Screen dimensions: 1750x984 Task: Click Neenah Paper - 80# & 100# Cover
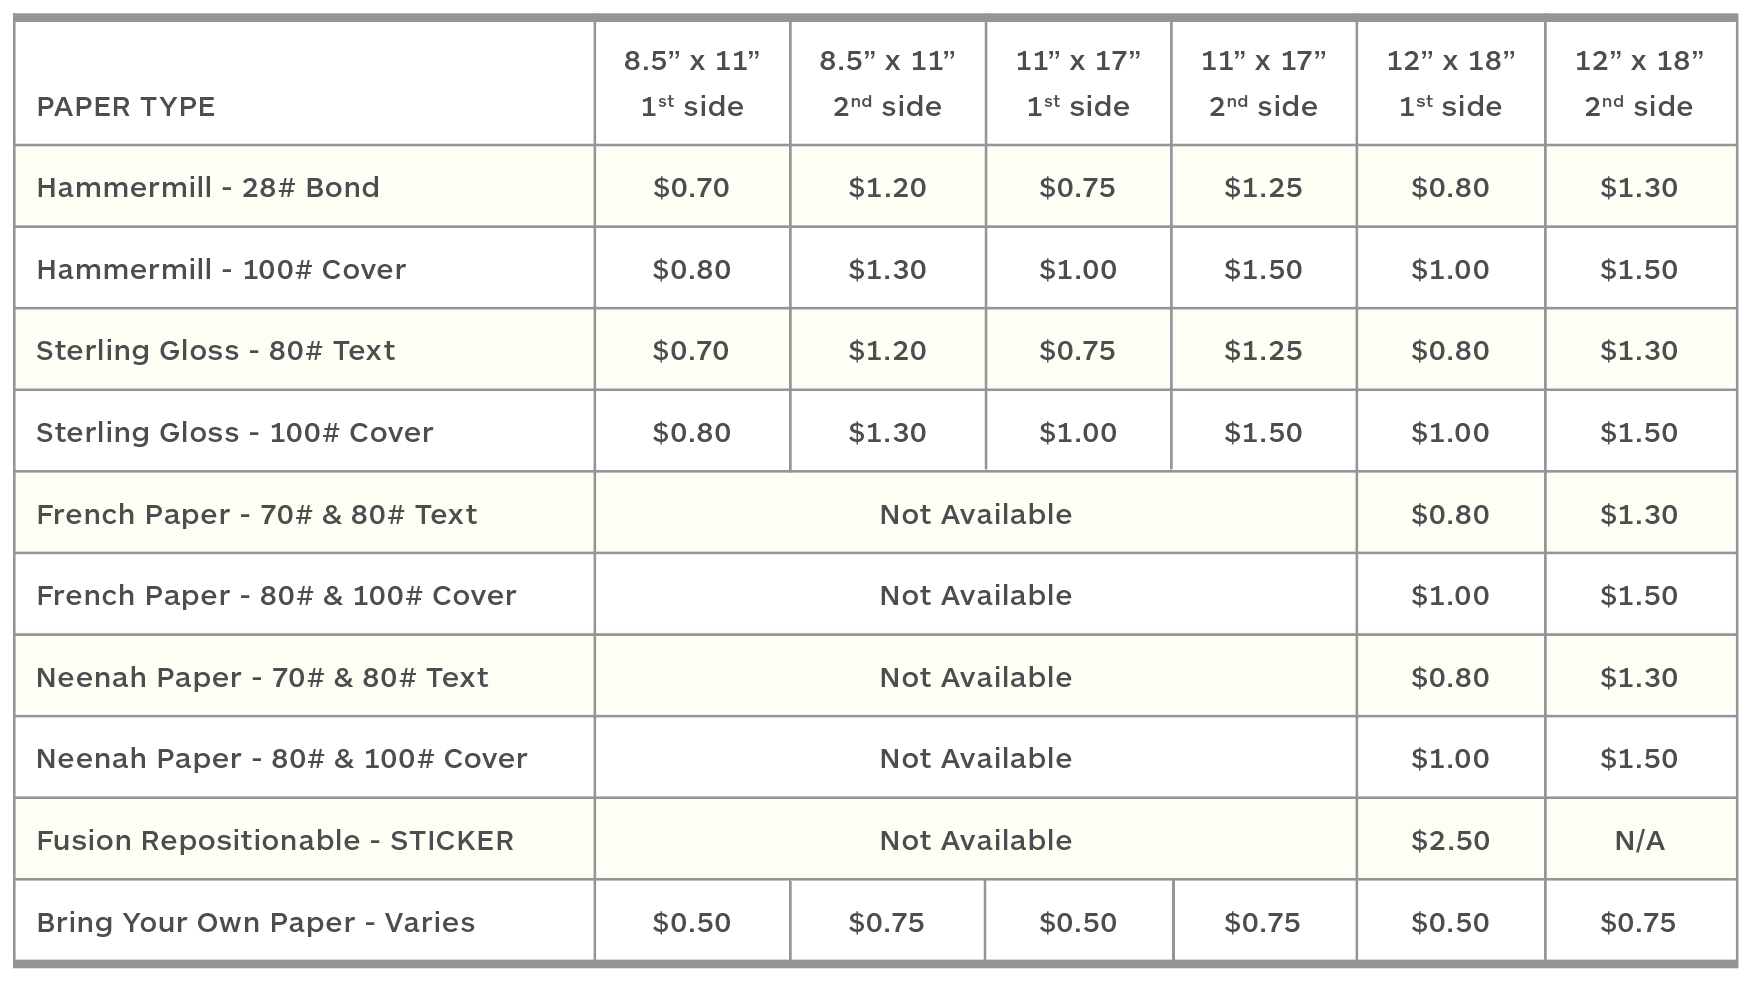[x=282, y=758]
